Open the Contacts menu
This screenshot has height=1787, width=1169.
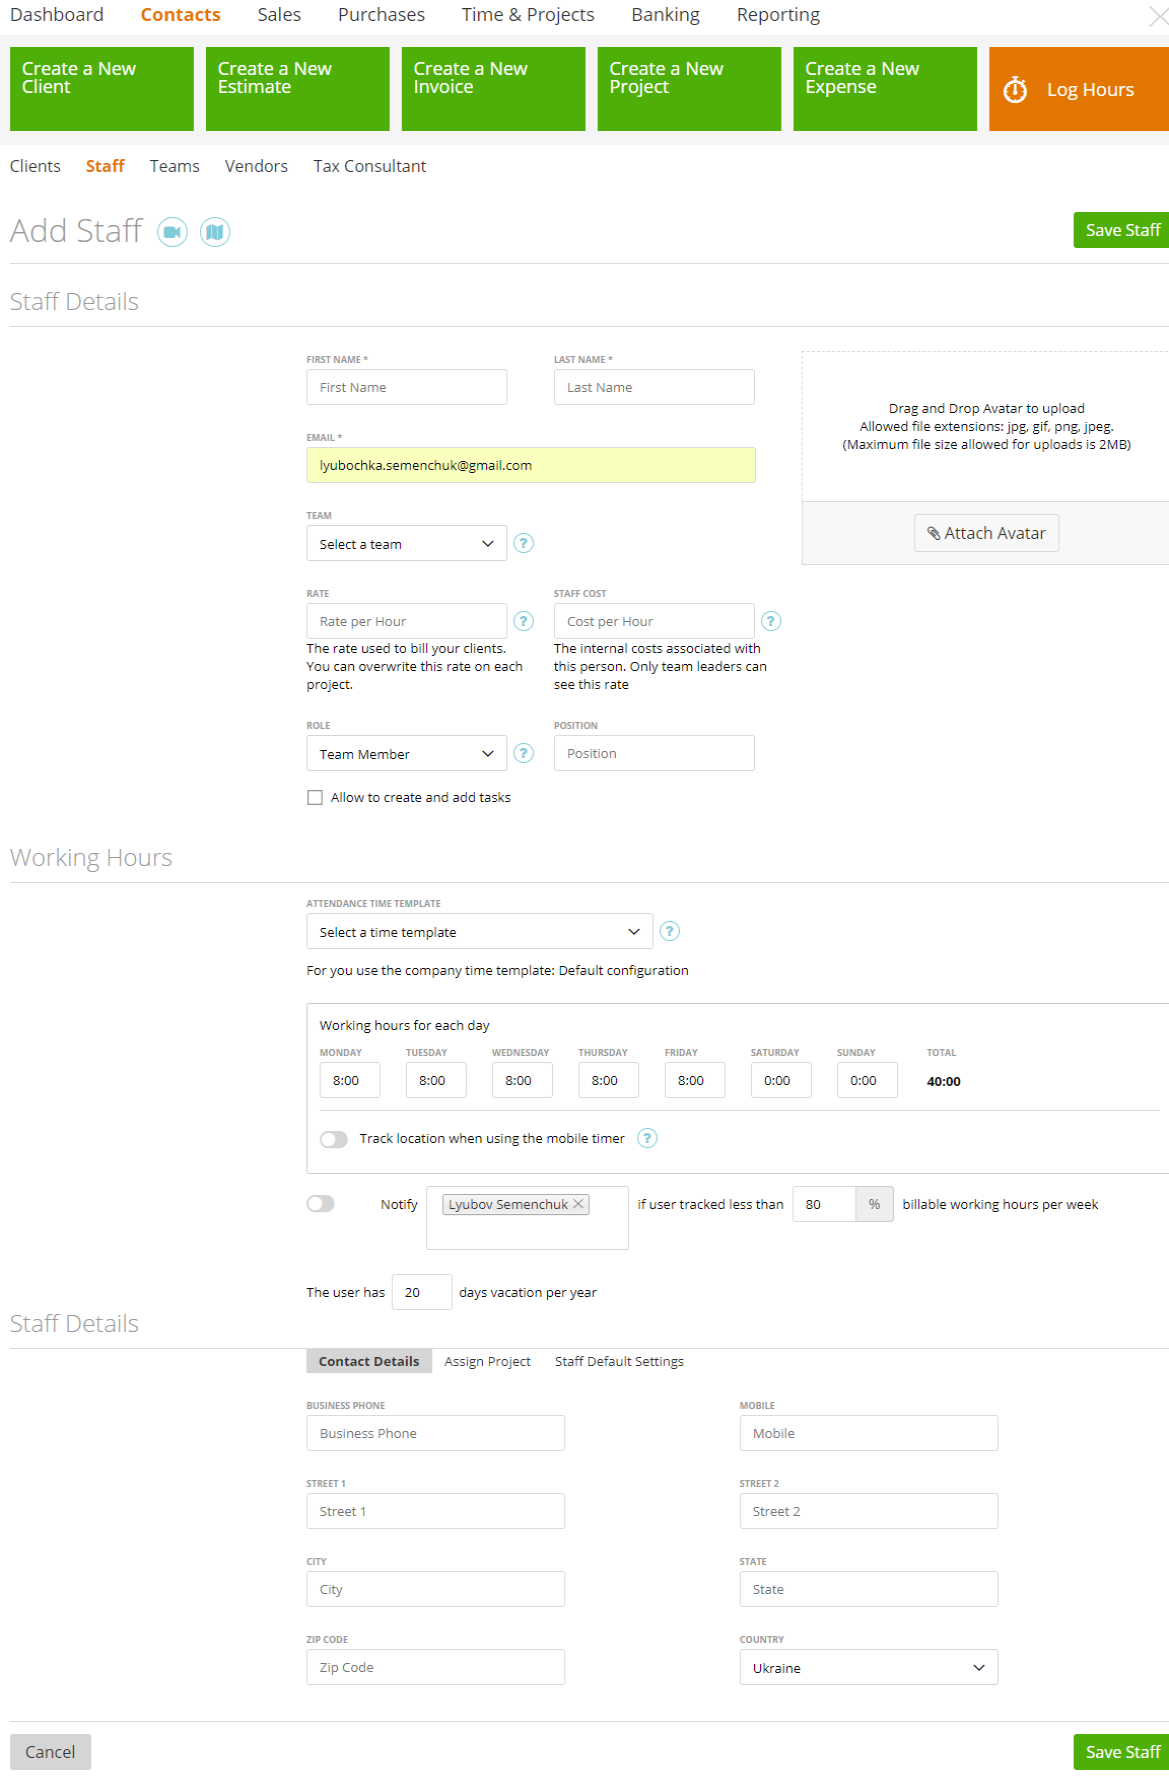click(180, 15)
